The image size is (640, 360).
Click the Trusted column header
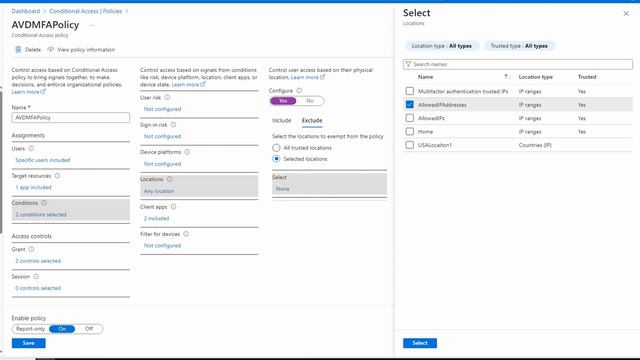tap(587, 77)
